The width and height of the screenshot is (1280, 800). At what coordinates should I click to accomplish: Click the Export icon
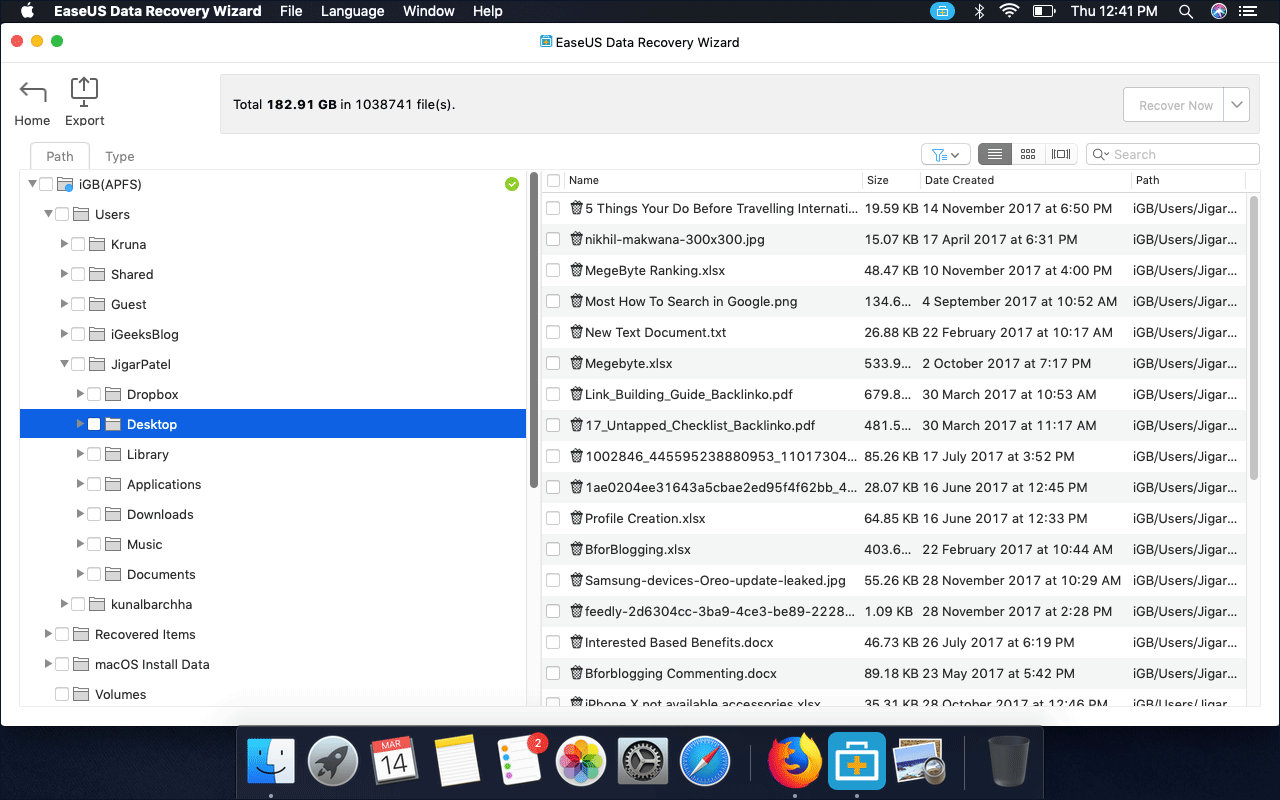84,92
